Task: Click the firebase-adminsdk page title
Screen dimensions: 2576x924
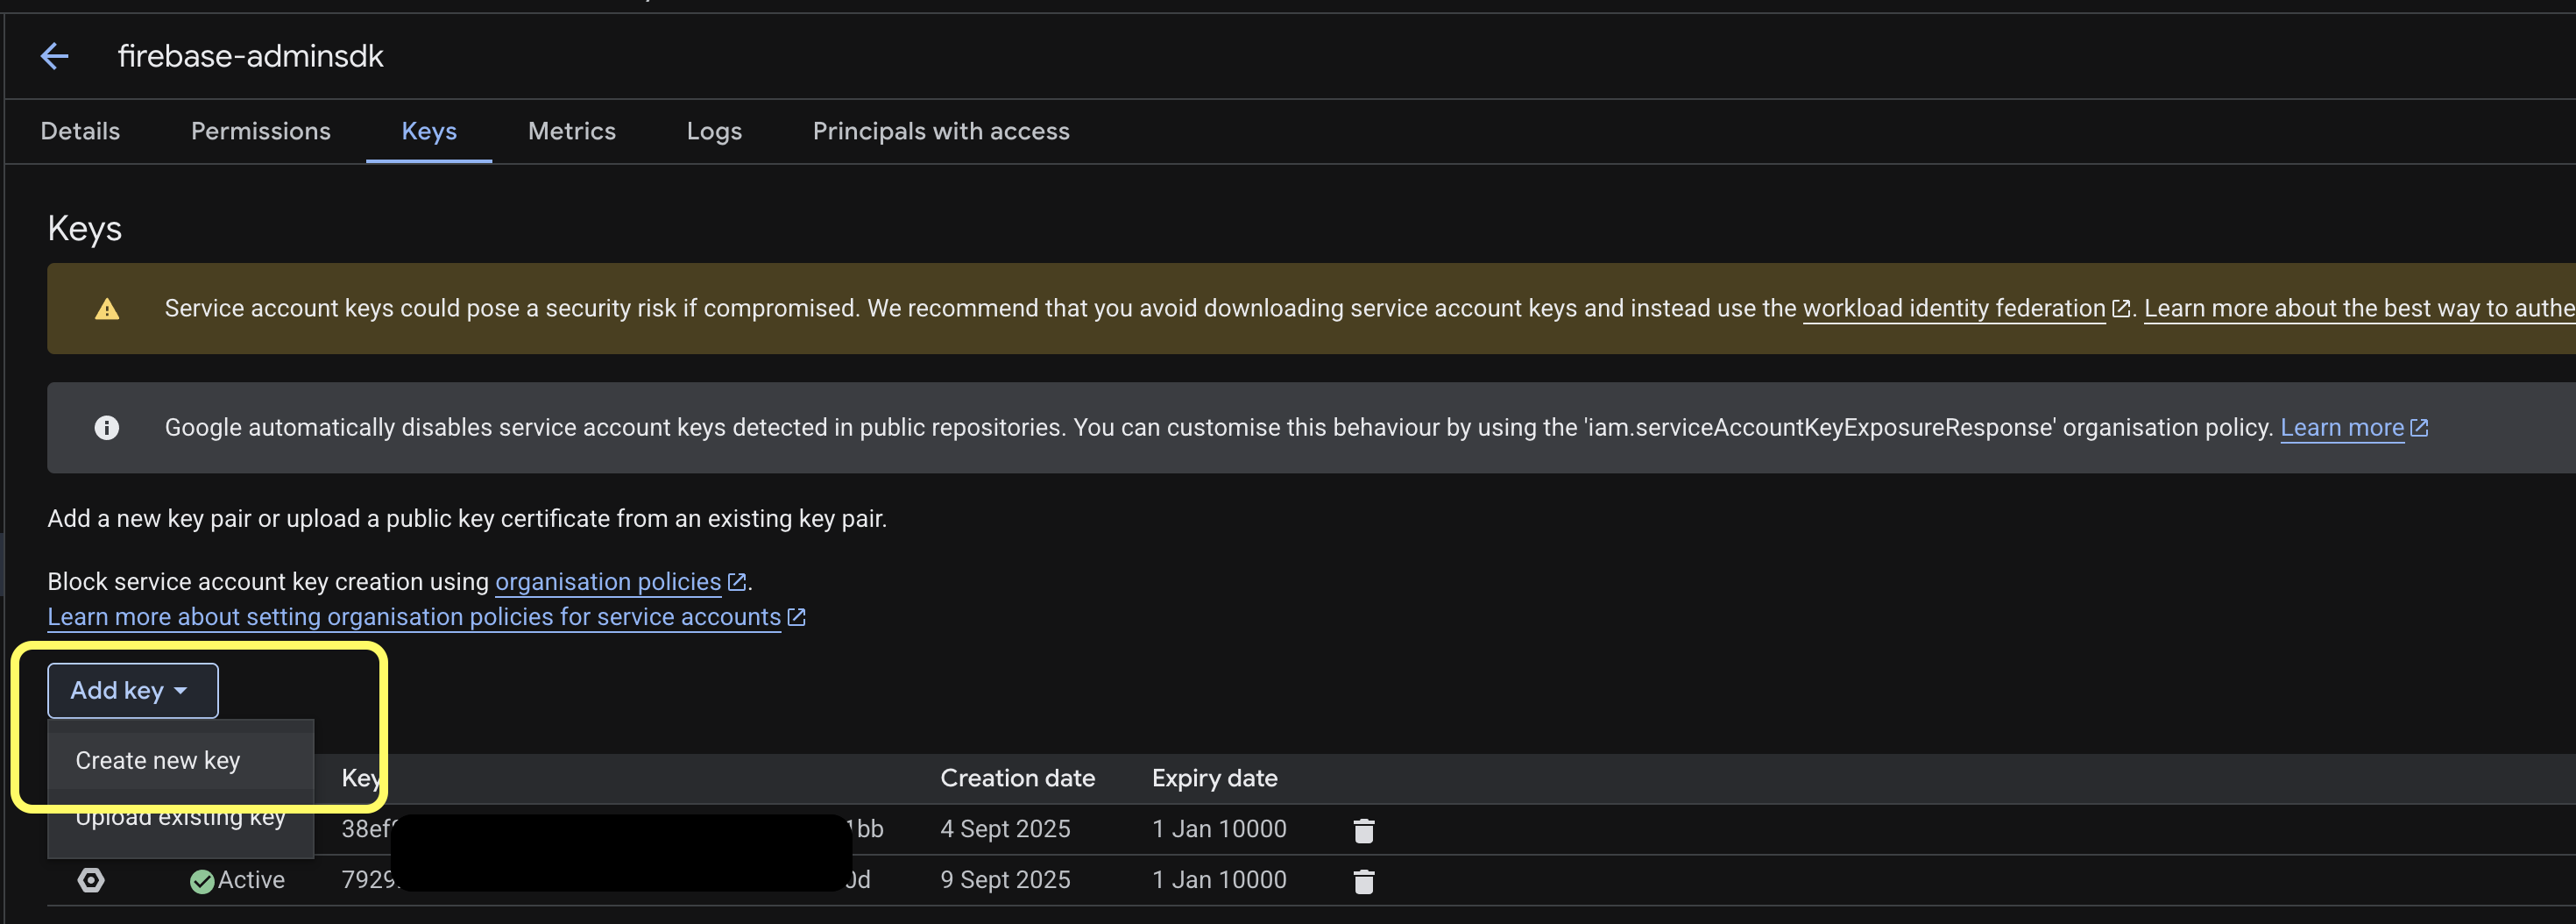Action: click(250, 56)
